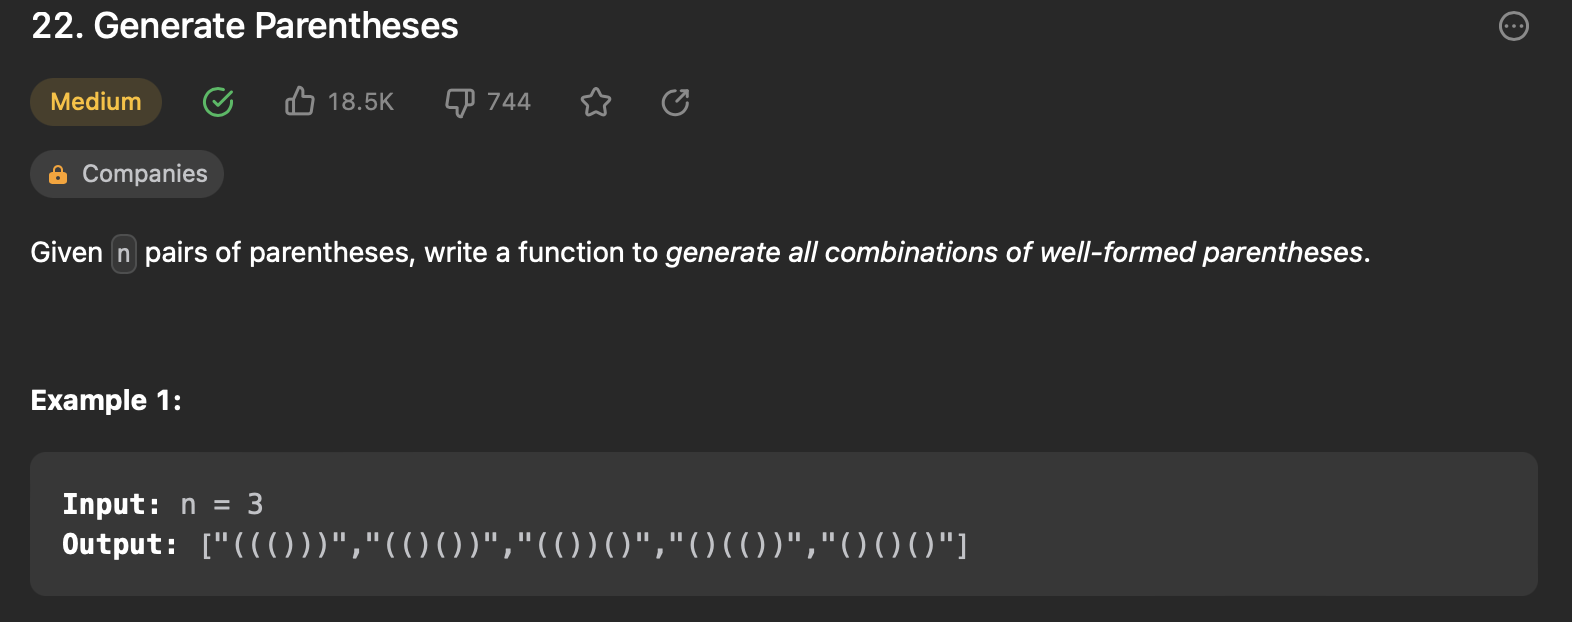Click the inline code element n
Image resolution: width=1572 pixels, height=622 pixels.
122,253
